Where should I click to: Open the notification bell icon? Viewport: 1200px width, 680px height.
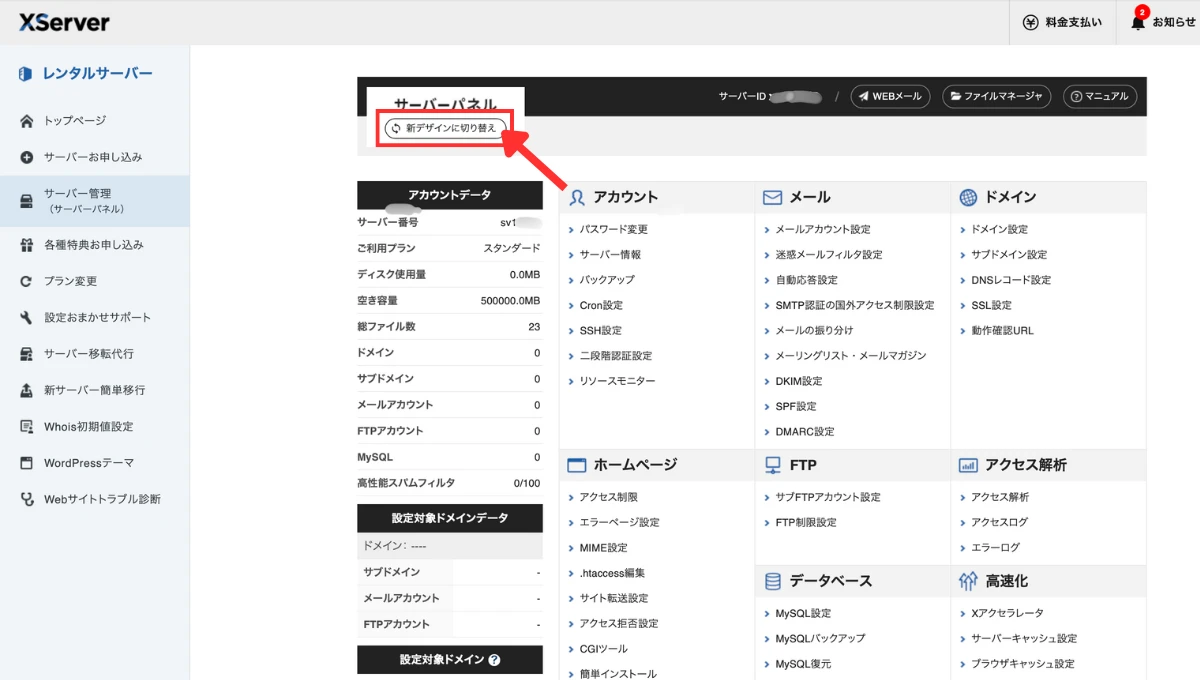click(1138, 22)
